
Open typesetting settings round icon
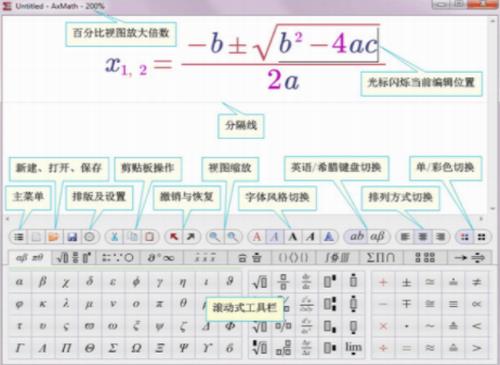pyautogui.click(x=89, y=237)
